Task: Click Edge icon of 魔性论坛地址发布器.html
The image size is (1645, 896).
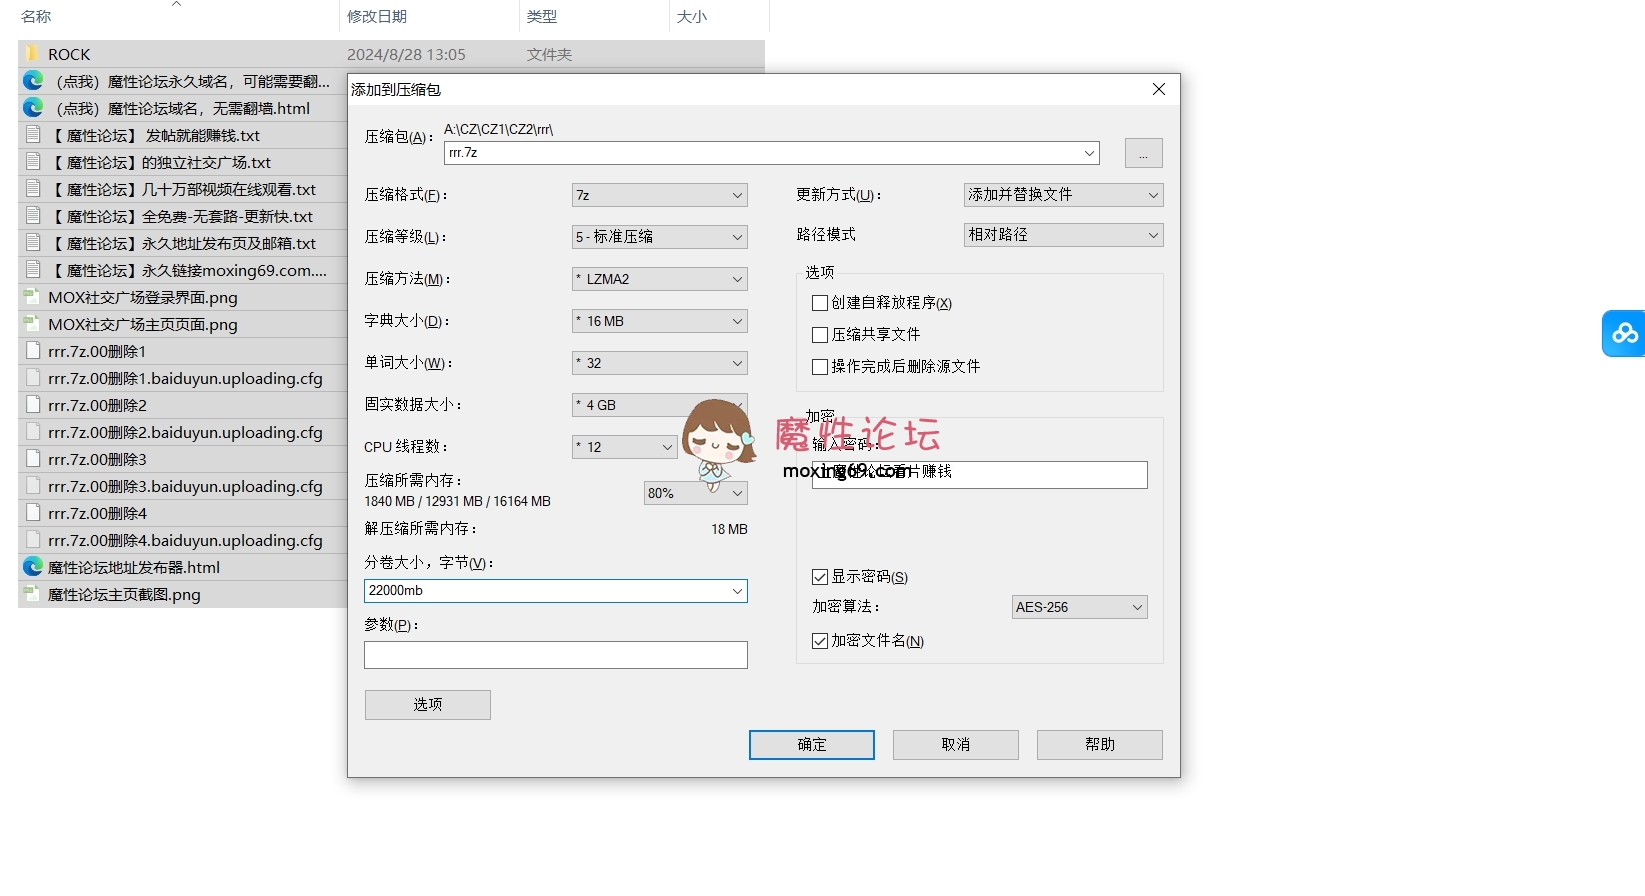Action: pyautogui.click(x=33, y=567)
